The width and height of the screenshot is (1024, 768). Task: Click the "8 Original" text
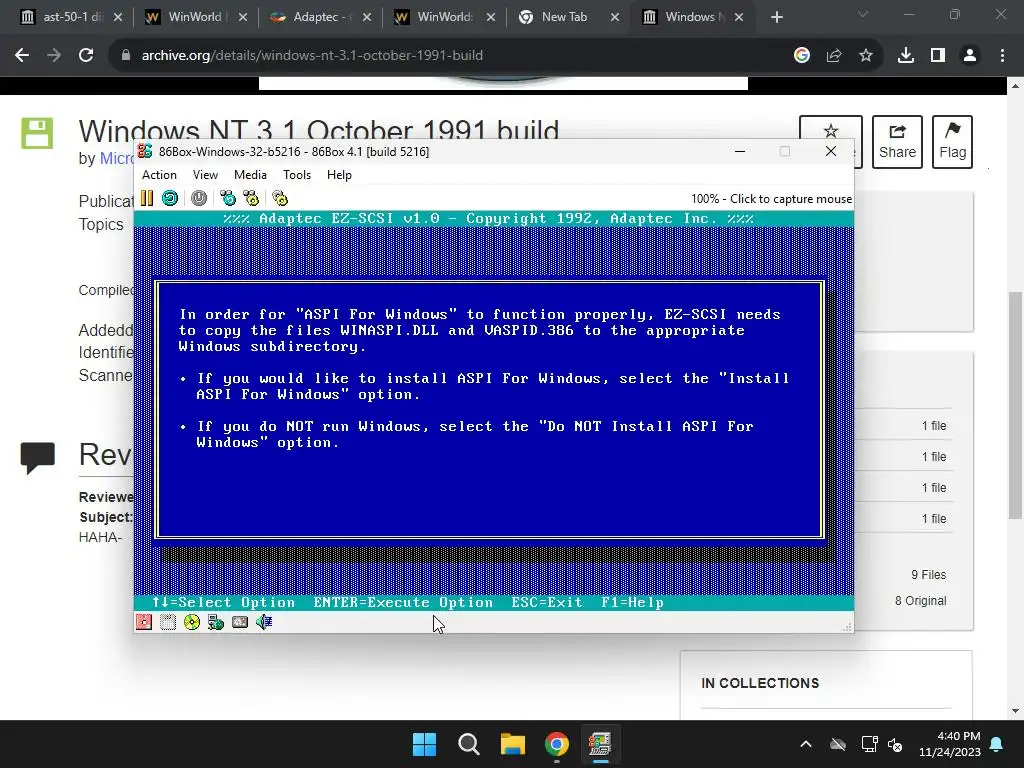(920, 601)
